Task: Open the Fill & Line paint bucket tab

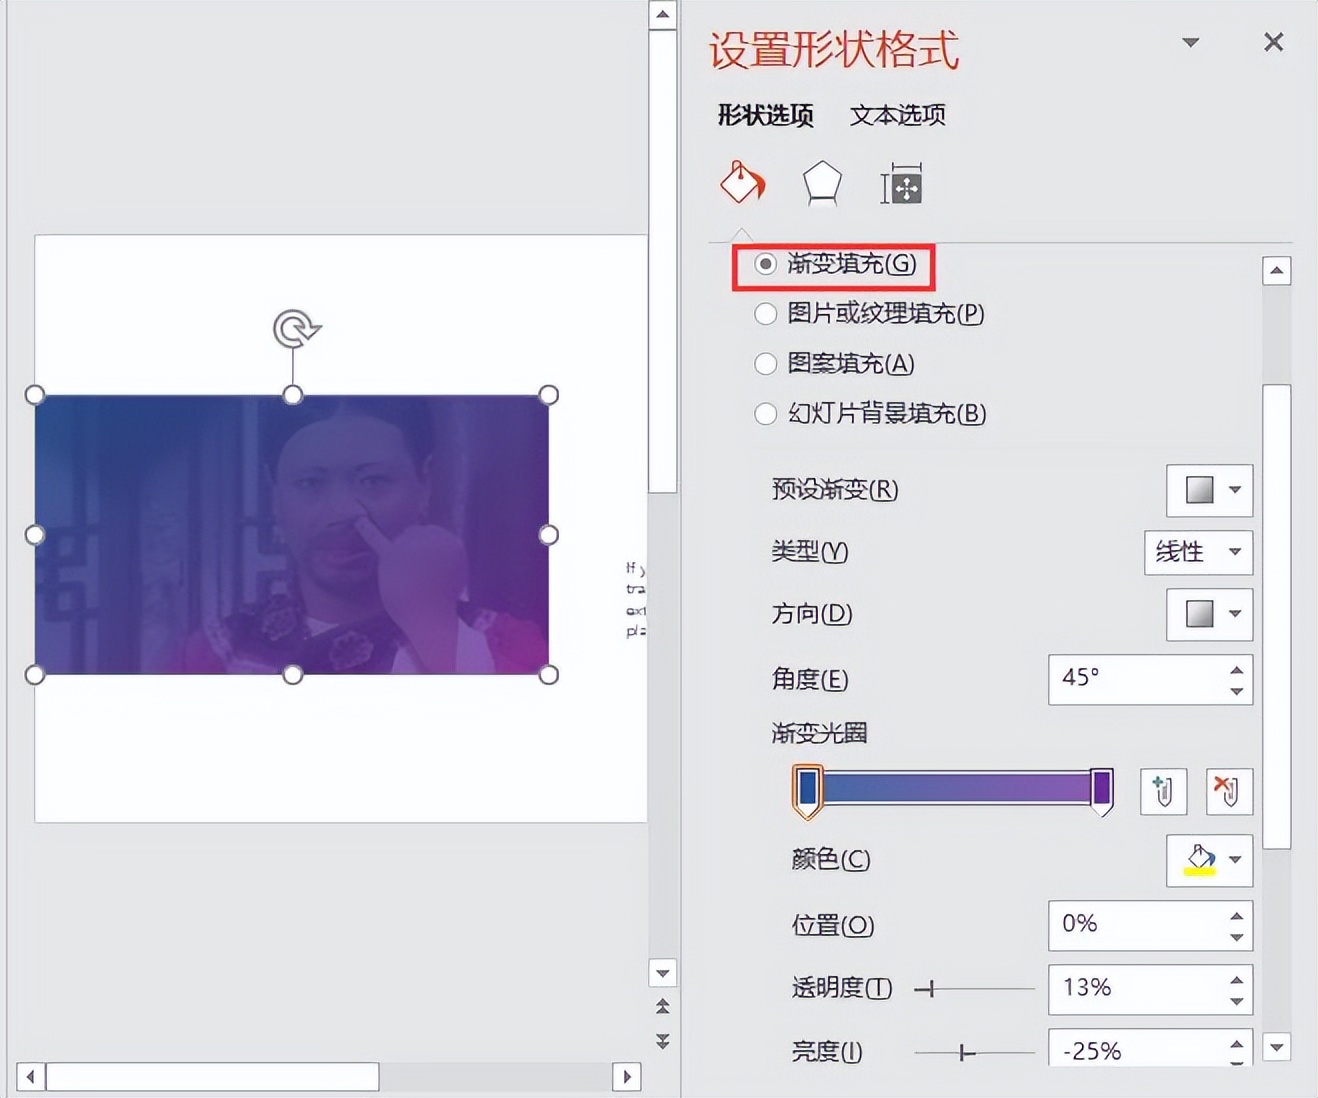Action: pyautogui.click(x=743, y=183)
